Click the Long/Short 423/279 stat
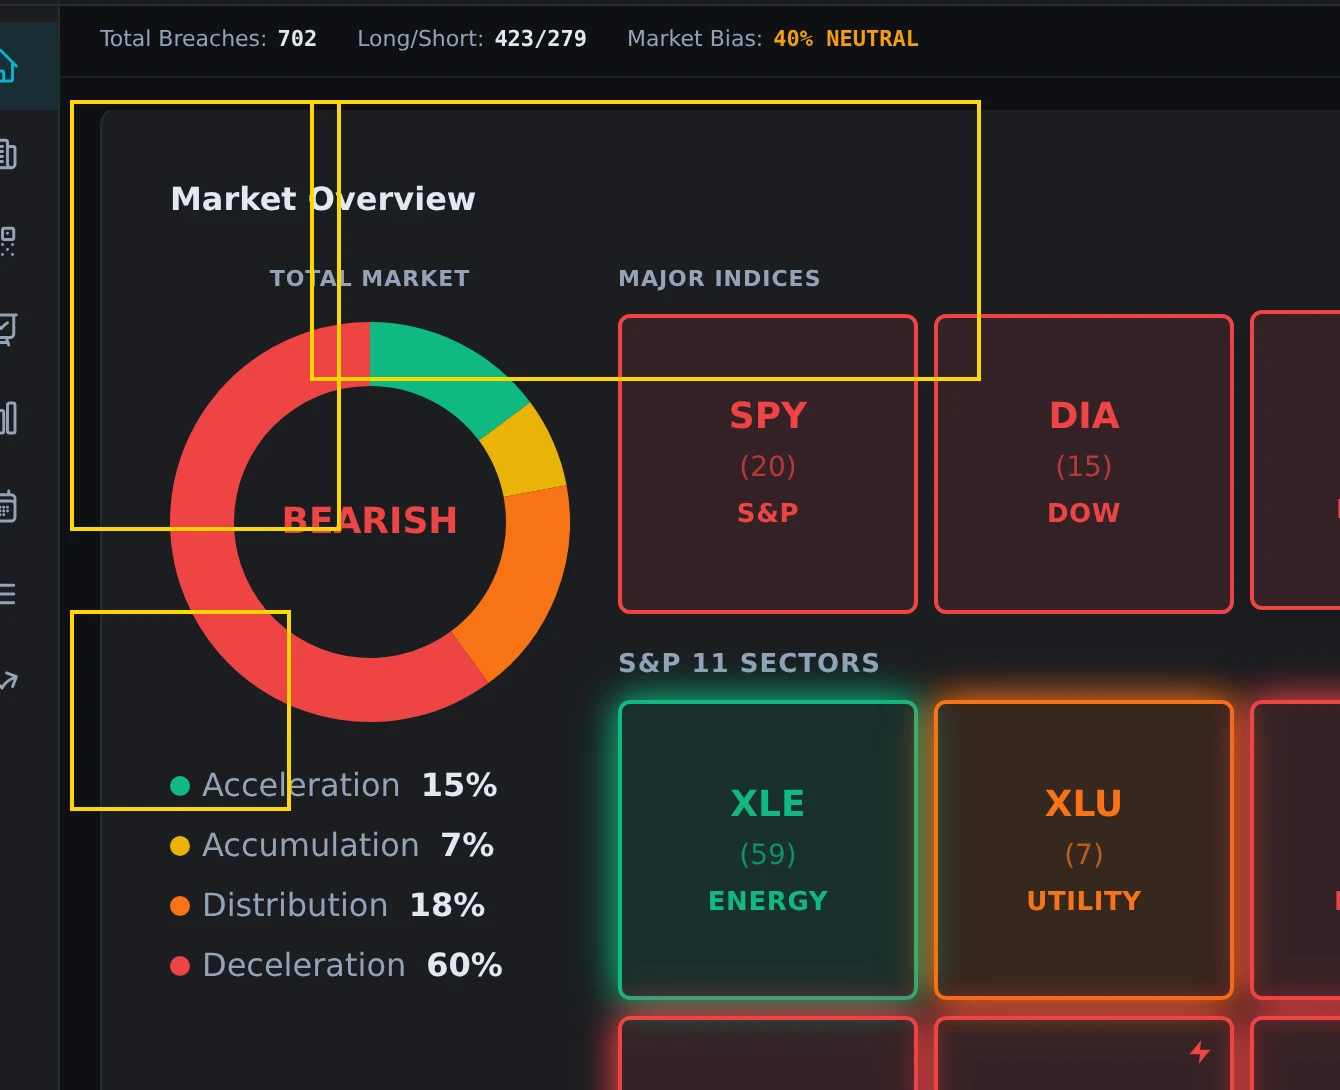The image size is (1340, 1090). [x=472, y=39]
